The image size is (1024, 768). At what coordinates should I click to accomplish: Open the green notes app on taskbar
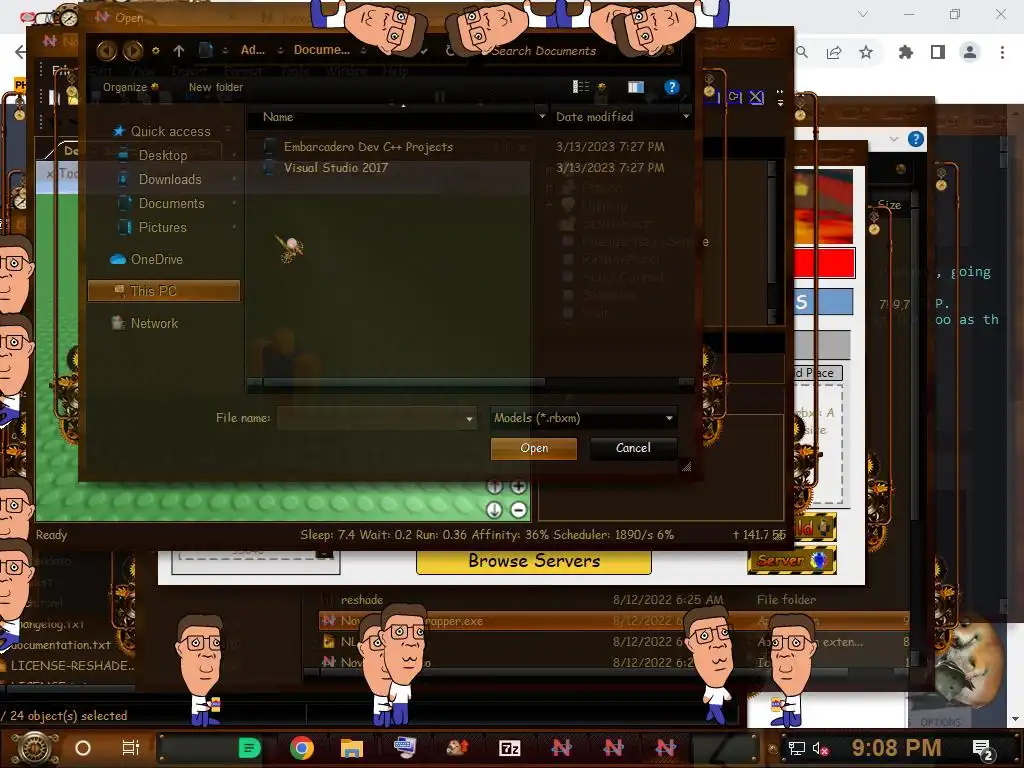pyautogui.click(x=249, y=748)
